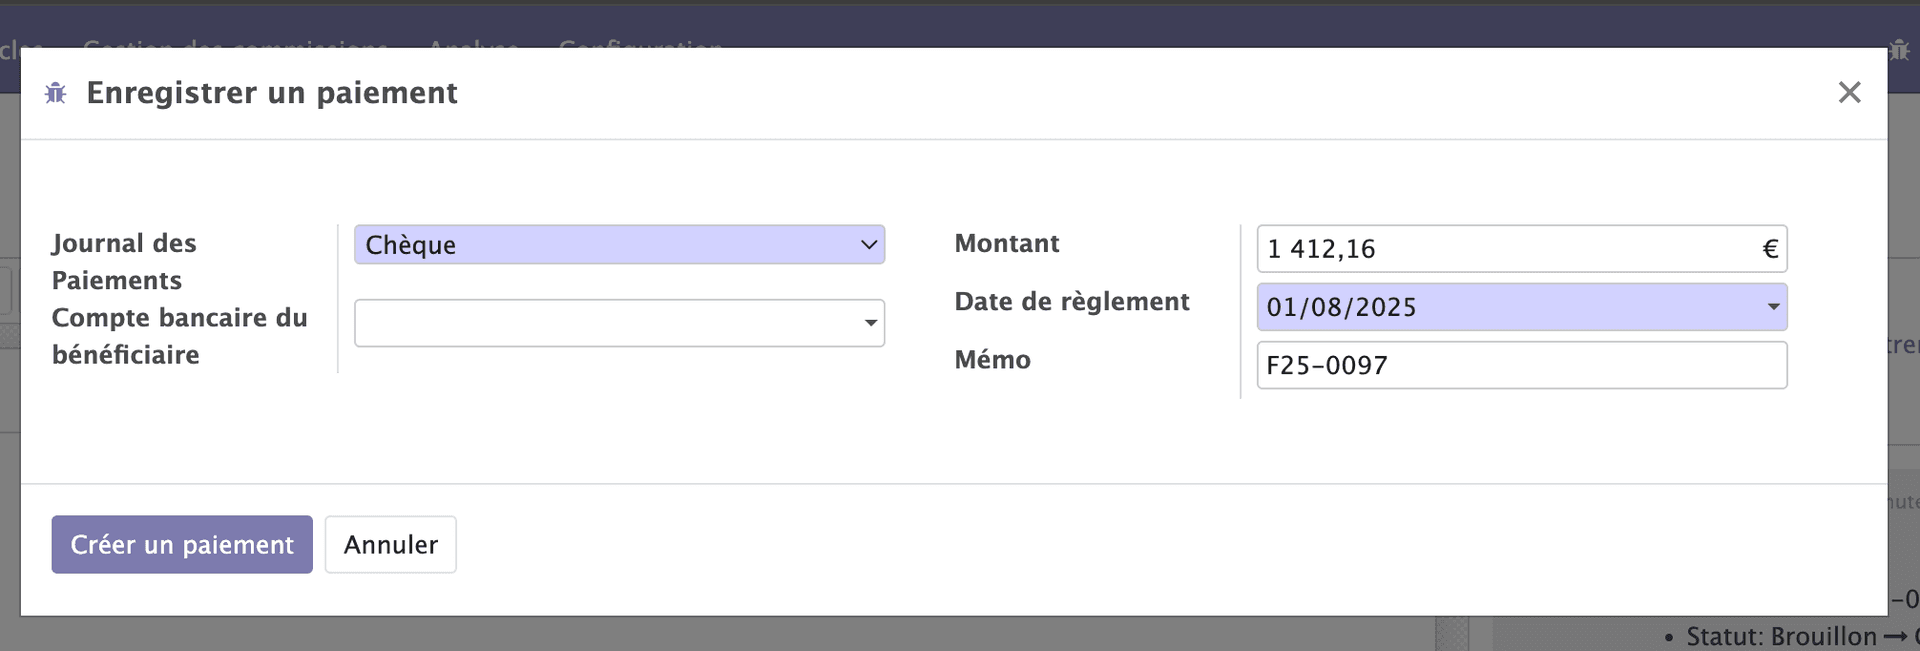Click the Mémo field containing F25-0097

(1520, 365)
